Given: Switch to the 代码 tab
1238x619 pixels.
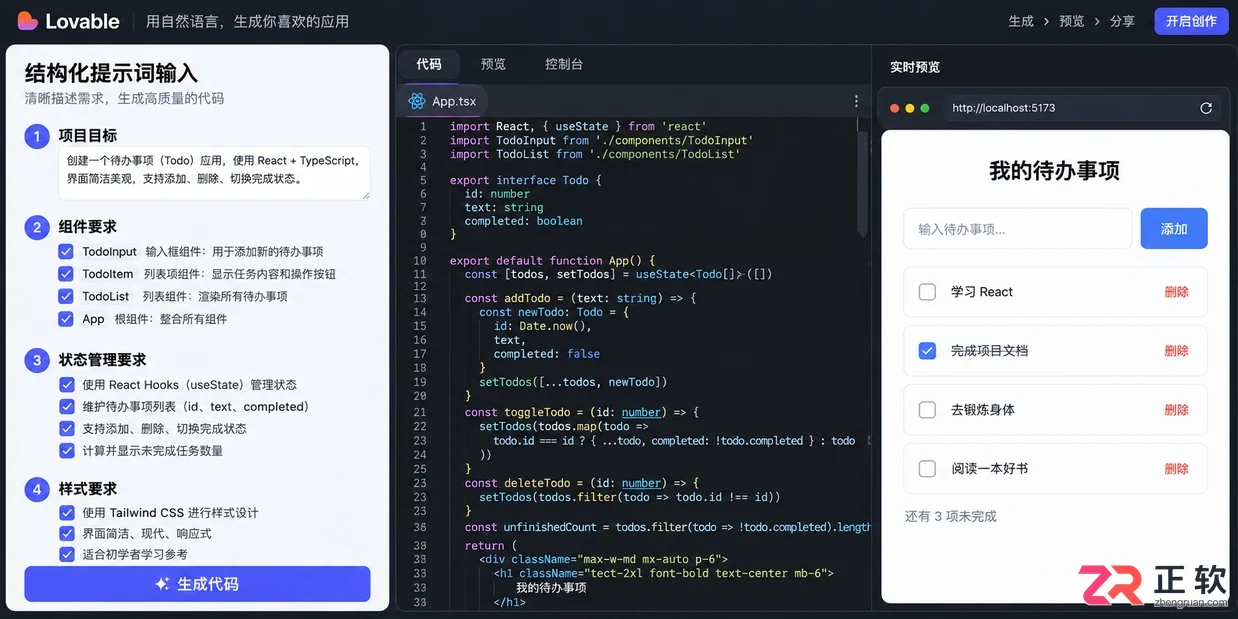Looking at the screenshot, I should click(429, 64).
